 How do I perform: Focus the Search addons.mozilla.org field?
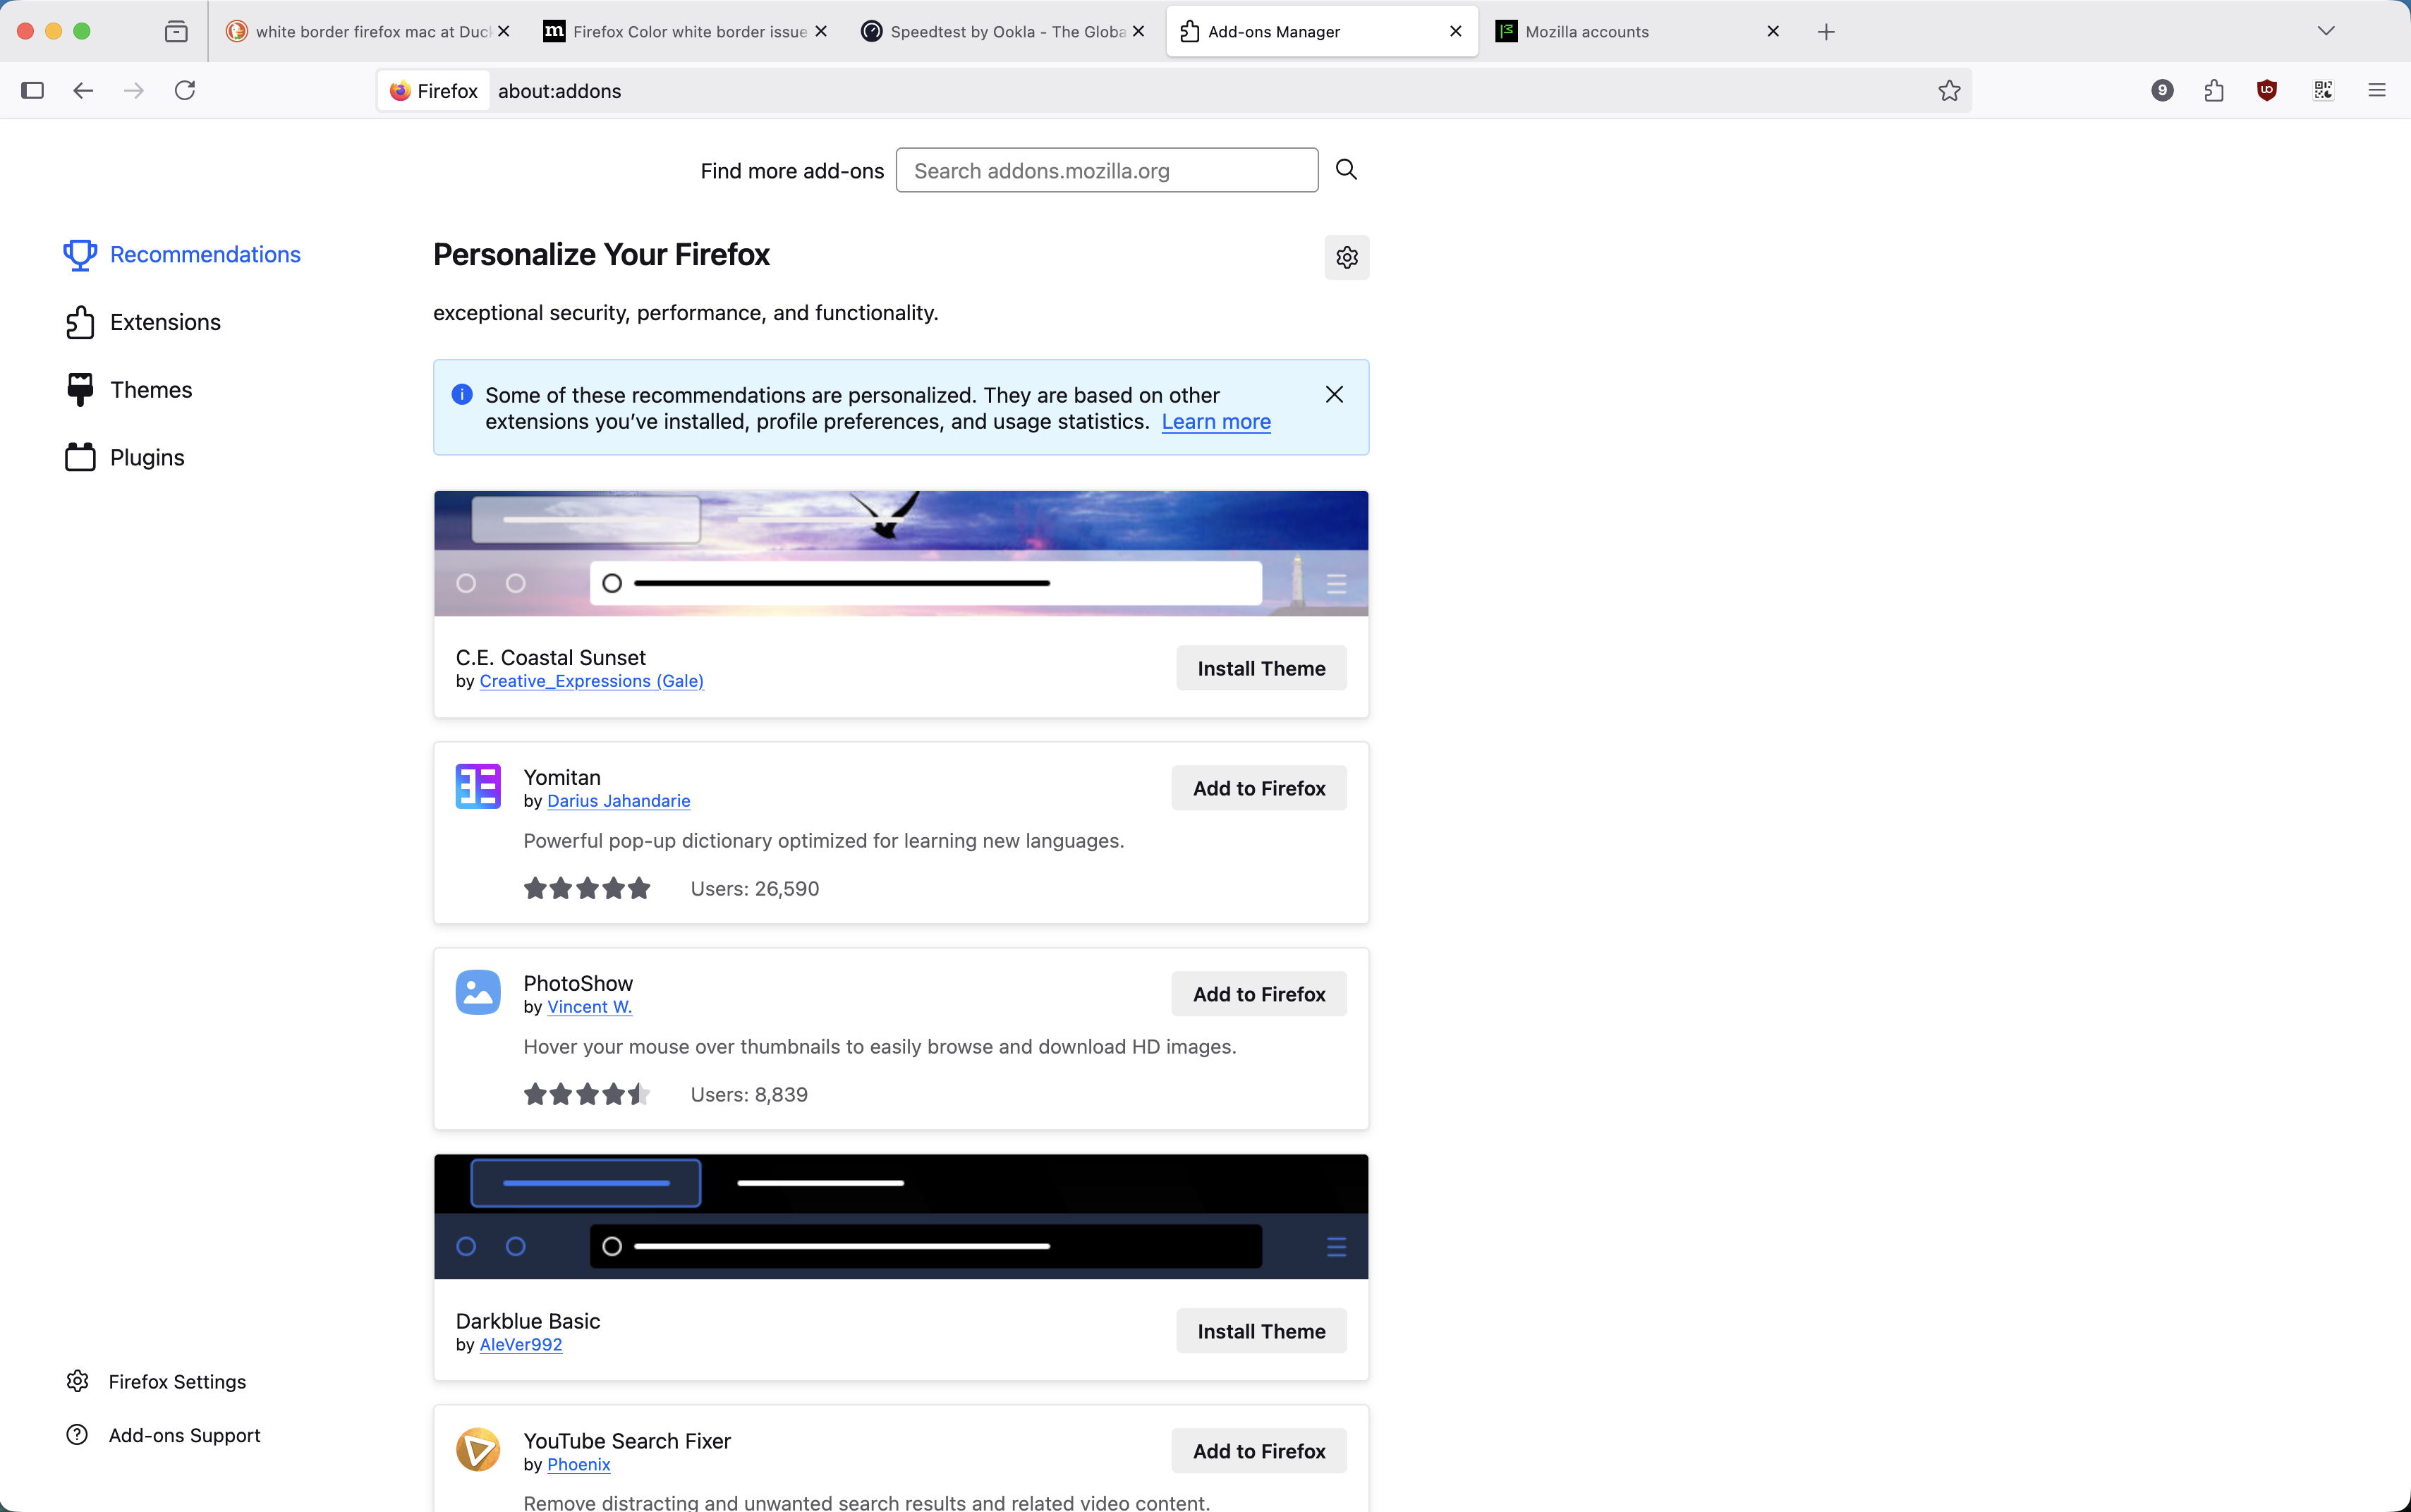click(x=1106, y=171)
